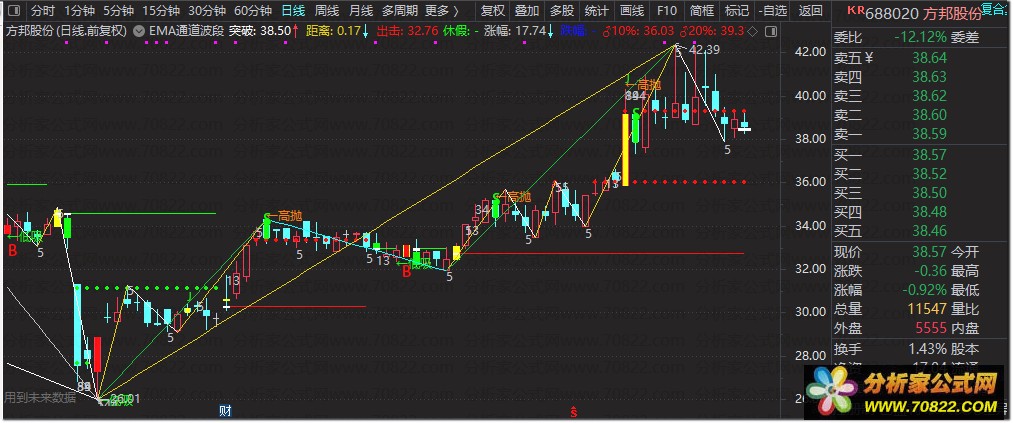This screenshot has width=1014, height=423.
Task: Switch to 月线 monthly chart
Action: tap(360, 10)
